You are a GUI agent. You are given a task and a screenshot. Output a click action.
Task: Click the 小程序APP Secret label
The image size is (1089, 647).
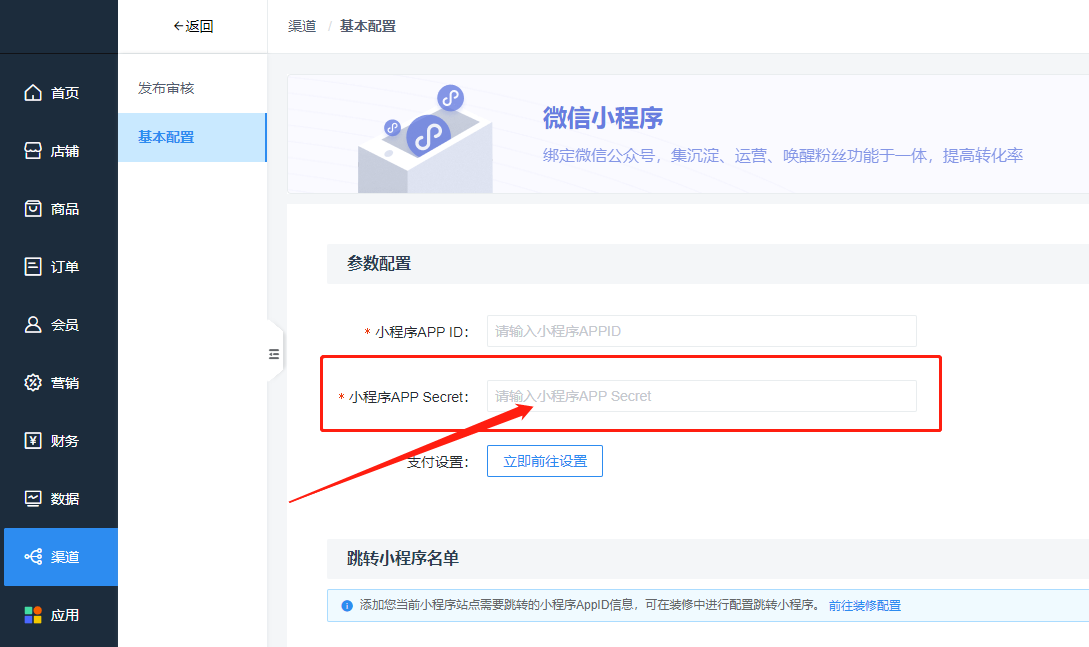point(409,397)
